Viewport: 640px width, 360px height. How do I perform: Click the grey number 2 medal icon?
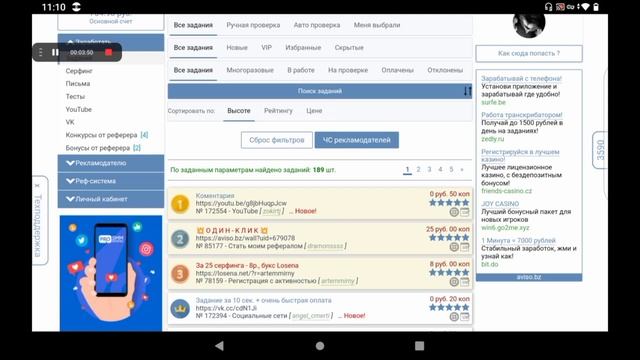coord(180,239)
